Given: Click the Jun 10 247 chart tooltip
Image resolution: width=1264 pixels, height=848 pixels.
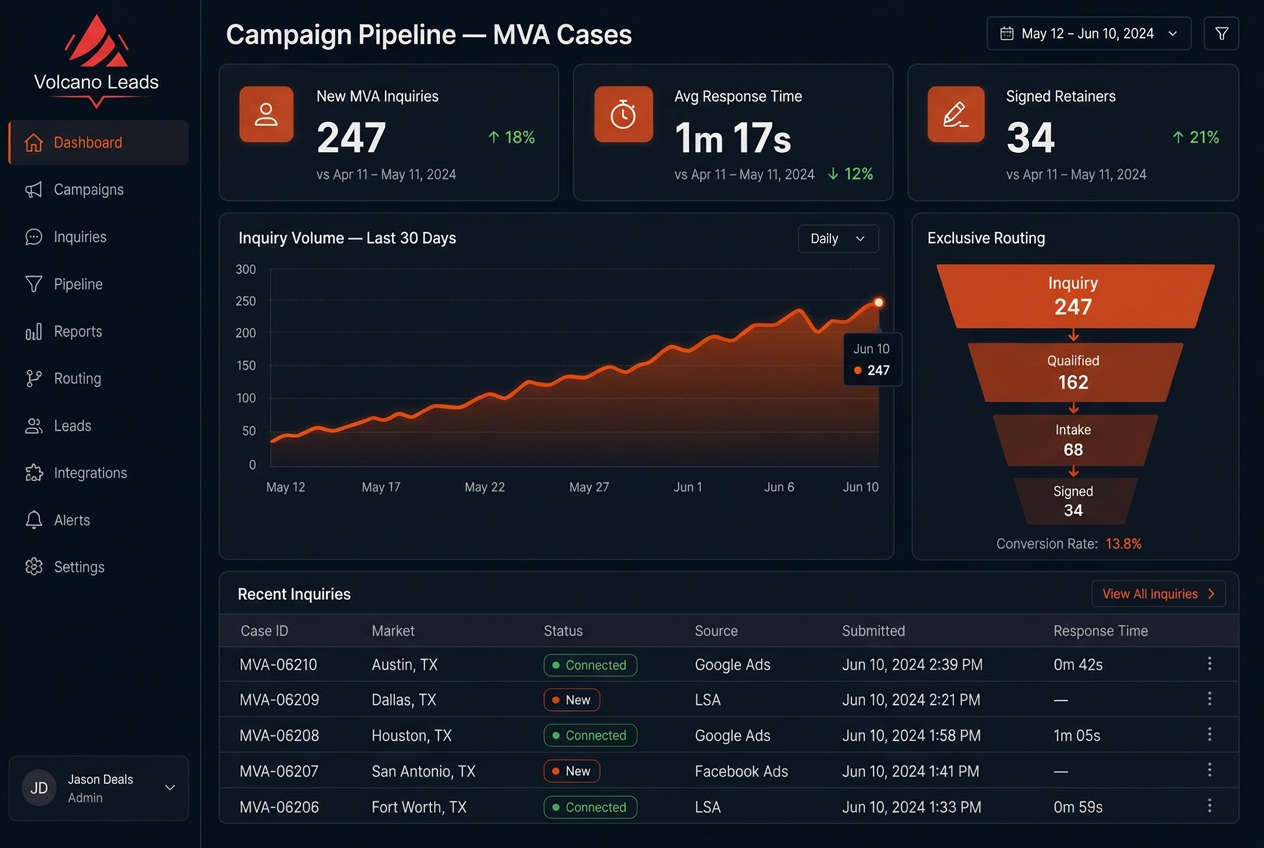Looking at the screenshot, I should pos(873,360).
